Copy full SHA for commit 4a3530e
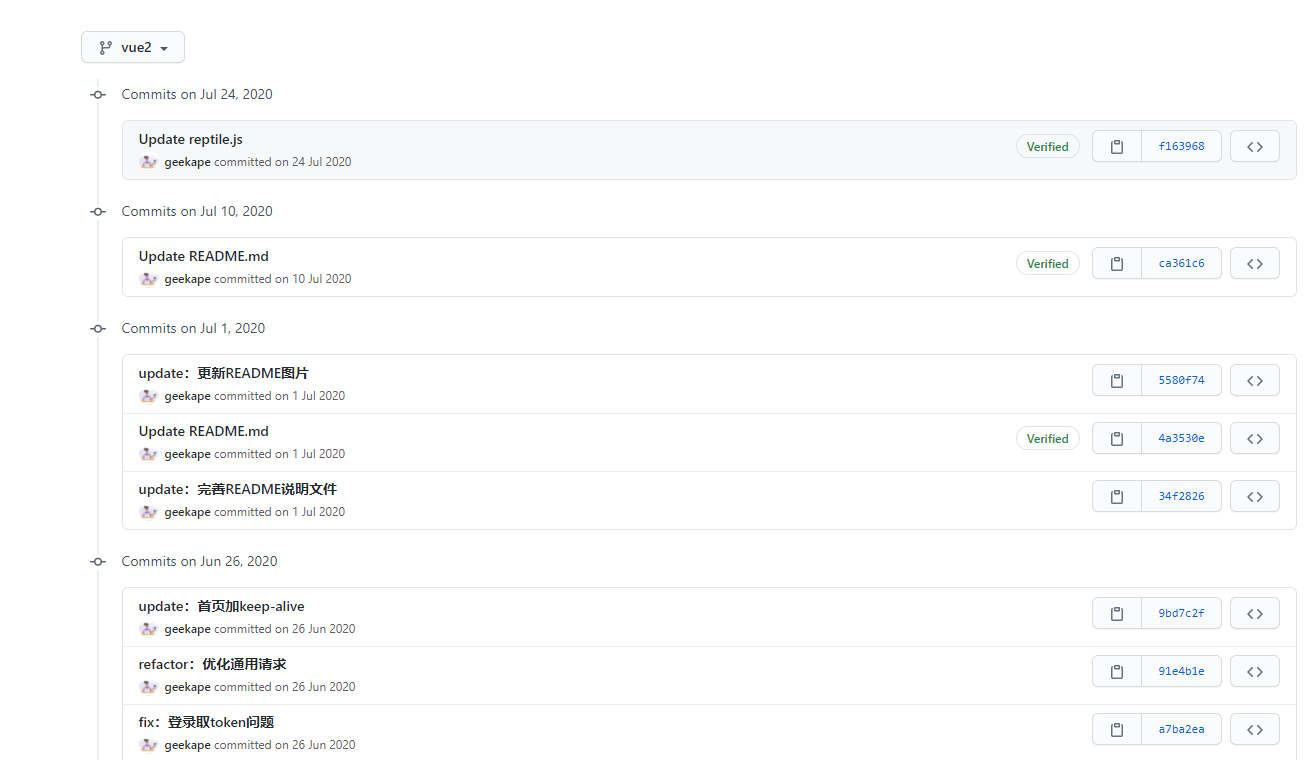This screenshot has height=760, width=1315. coord(1117,438)
